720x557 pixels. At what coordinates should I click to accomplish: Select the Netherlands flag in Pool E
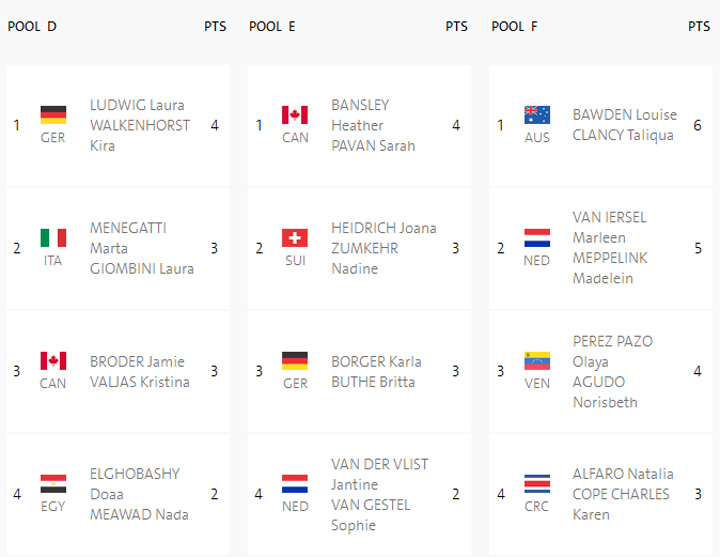point(295,484)
